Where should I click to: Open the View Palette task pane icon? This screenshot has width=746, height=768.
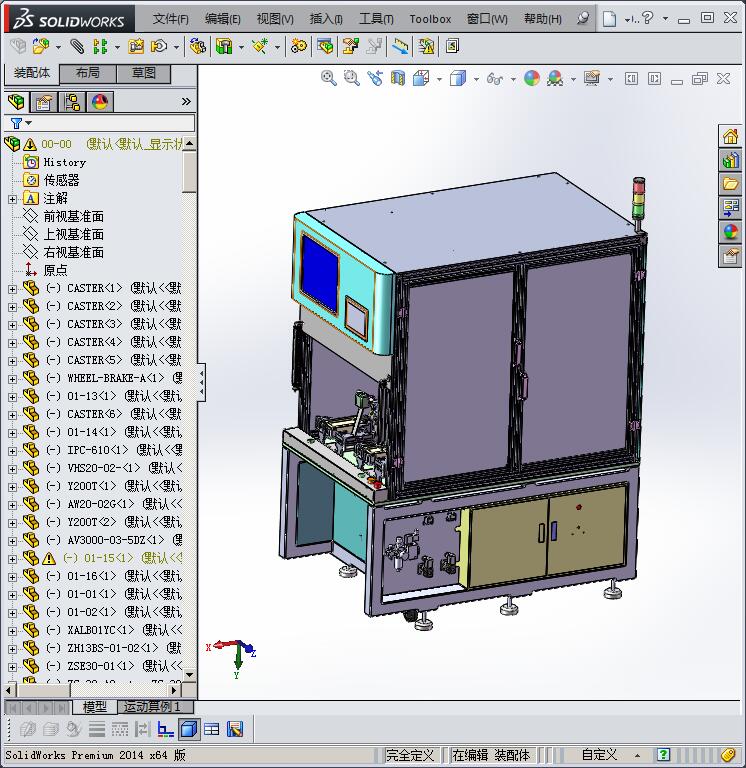click(730, 208)
